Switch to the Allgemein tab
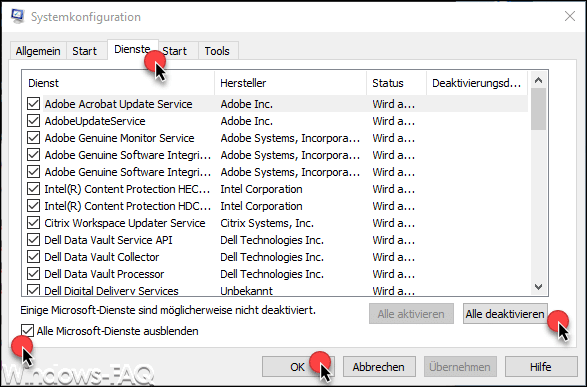Viewport: 587px width, 387px height. (38, 51)
